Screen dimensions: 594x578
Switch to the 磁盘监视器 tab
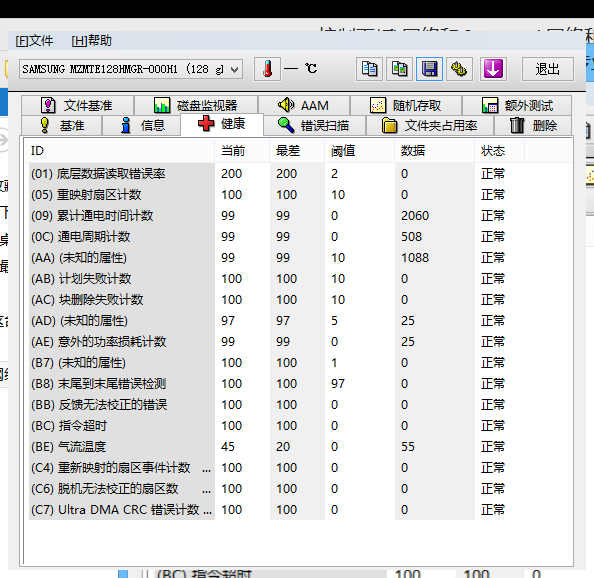[196, 105]
